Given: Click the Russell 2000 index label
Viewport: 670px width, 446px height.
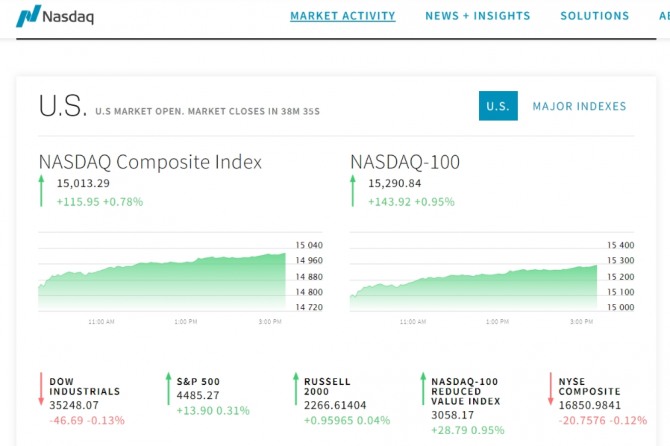Looking at the screenshot, I should [x=328, y=387].
